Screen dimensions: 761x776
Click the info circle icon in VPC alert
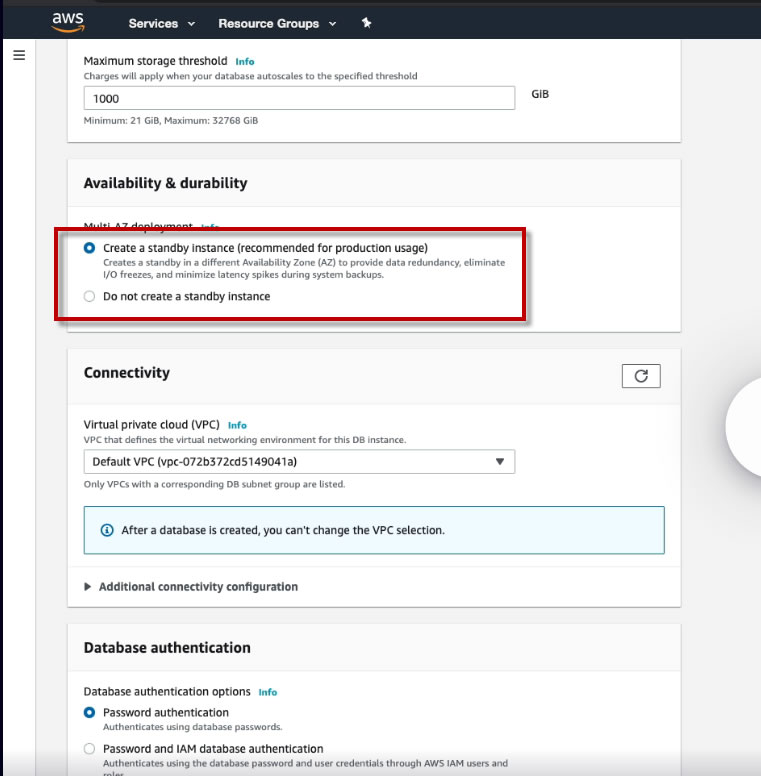point(107,530)
